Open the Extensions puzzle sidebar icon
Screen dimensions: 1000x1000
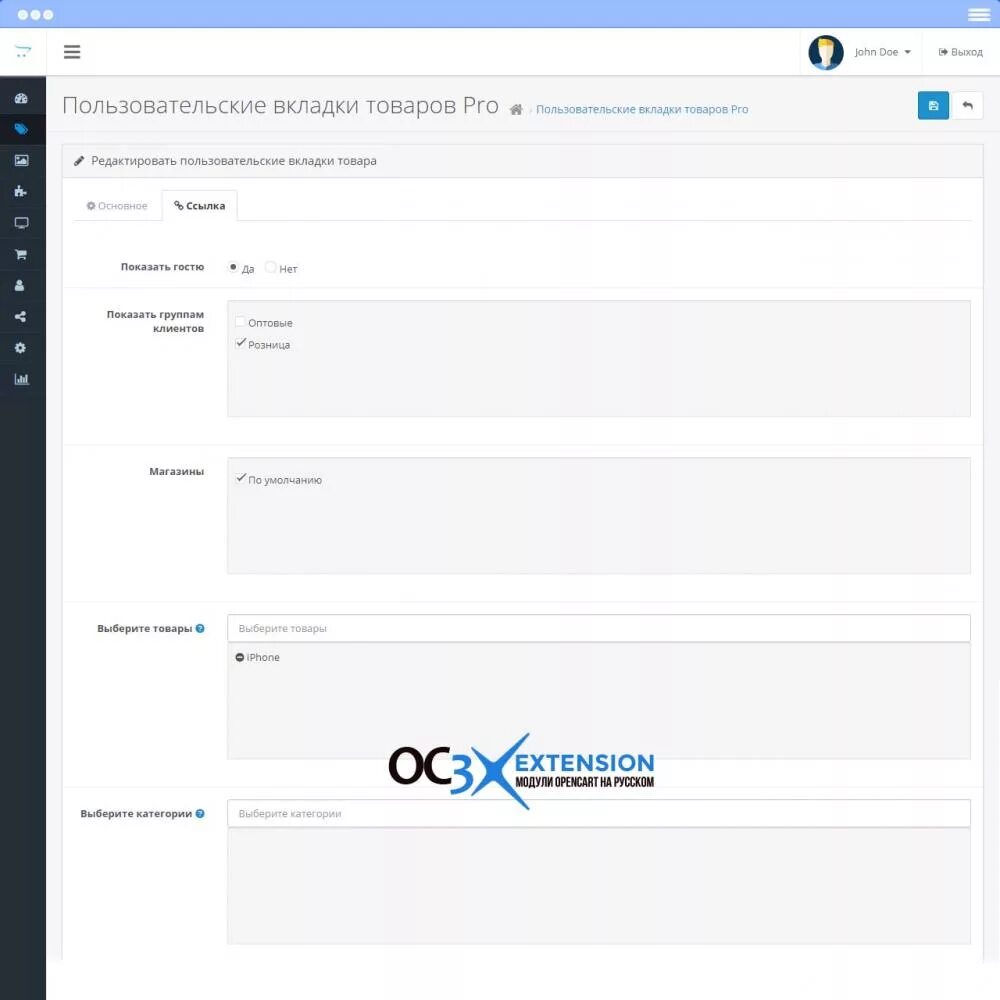click(21, 191)
